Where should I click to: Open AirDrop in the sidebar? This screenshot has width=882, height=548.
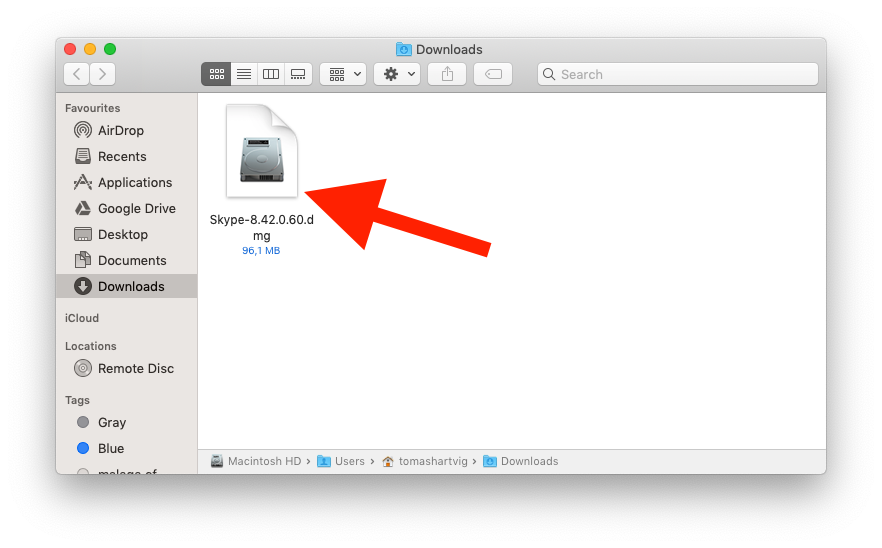click(127, 131)
